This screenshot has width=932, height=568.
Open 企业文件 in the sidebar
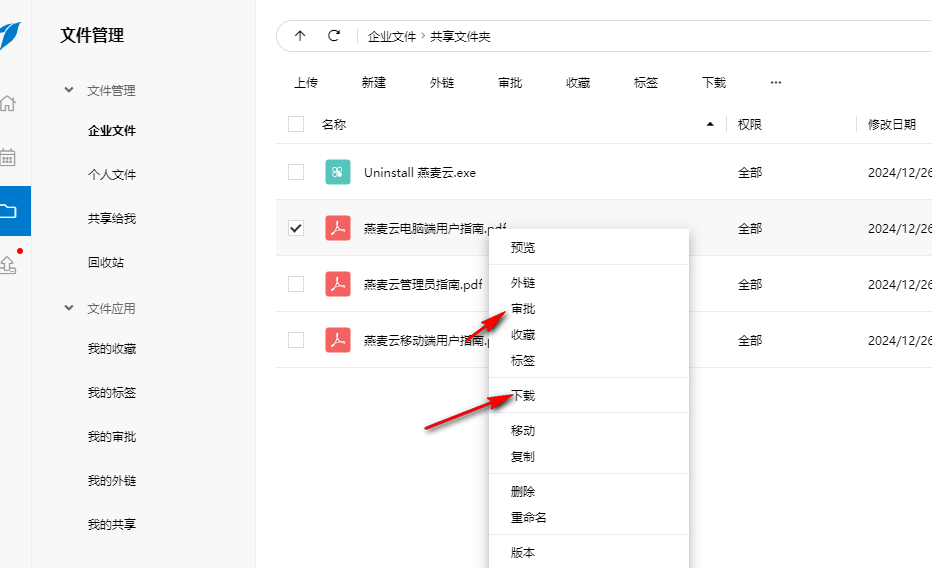(112, 131)
